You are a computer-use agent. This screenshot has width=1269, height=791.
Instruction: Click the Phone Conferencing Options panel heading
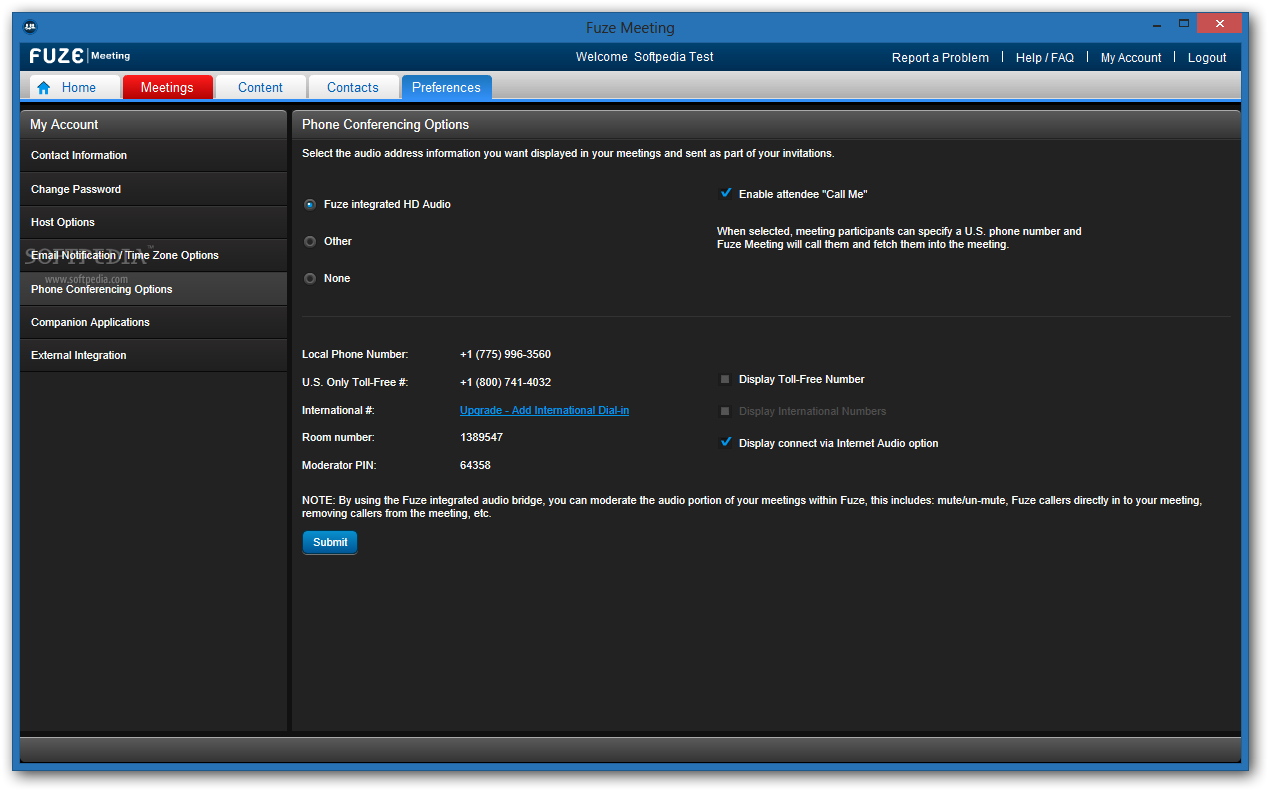pyautogui.click(x=385, y=124)
